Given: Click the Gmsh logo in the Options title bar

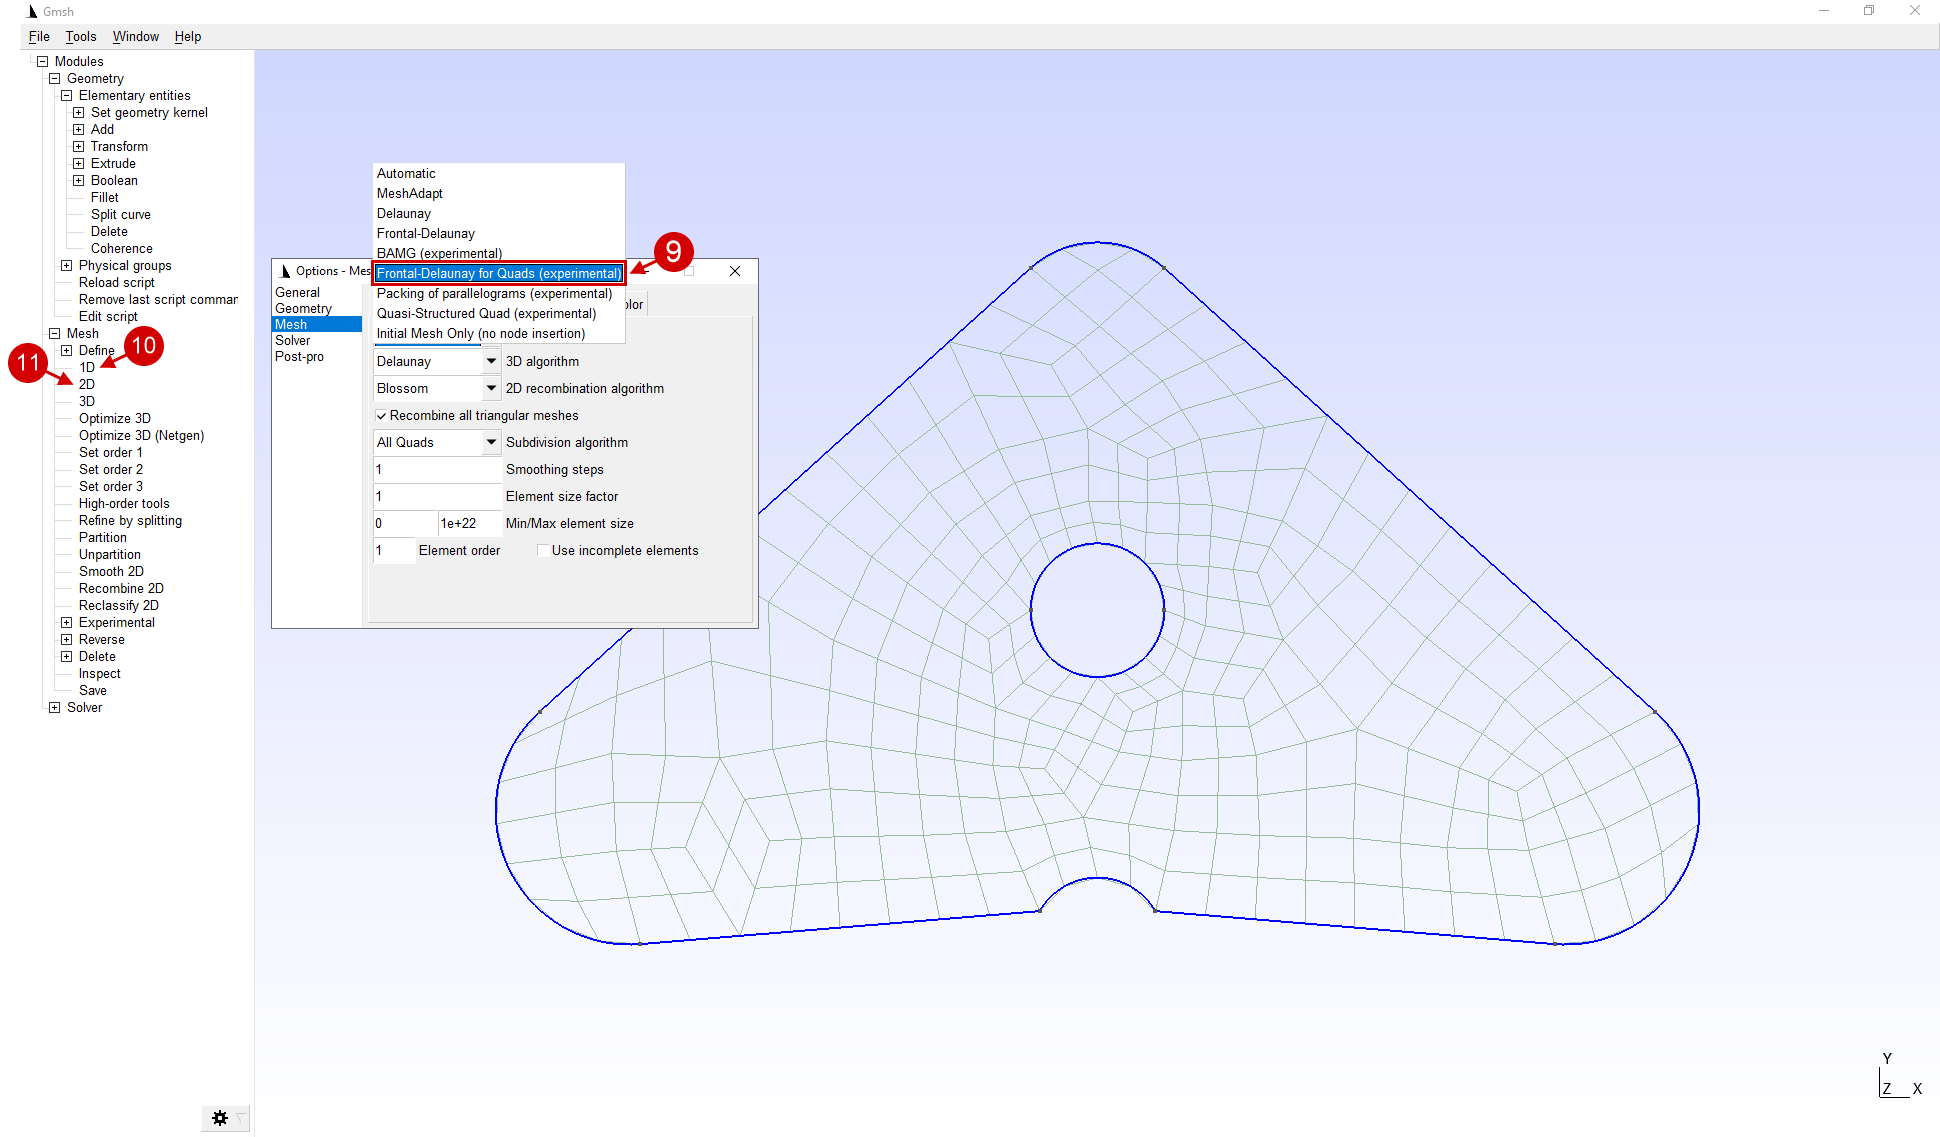Looking at the screenshot, I should tap(285, 271).
